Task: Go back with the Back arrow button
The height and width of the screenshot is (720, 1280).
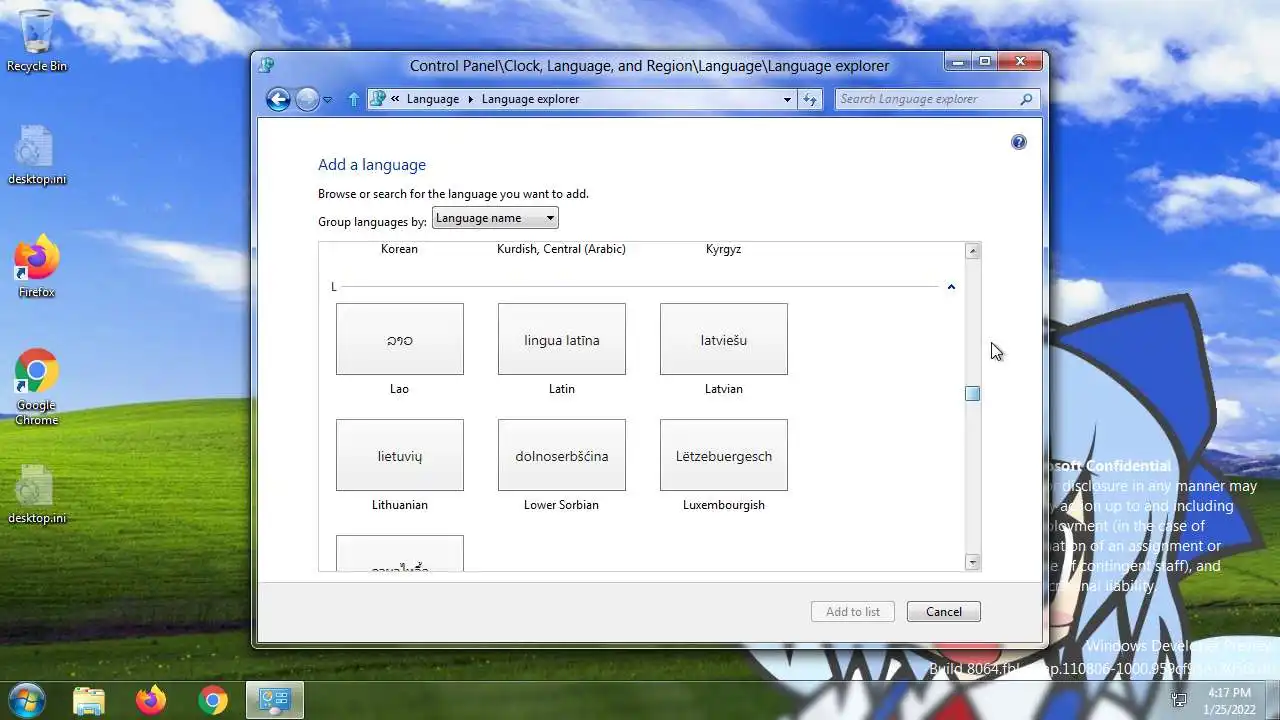Action: (x=278, y=99)
